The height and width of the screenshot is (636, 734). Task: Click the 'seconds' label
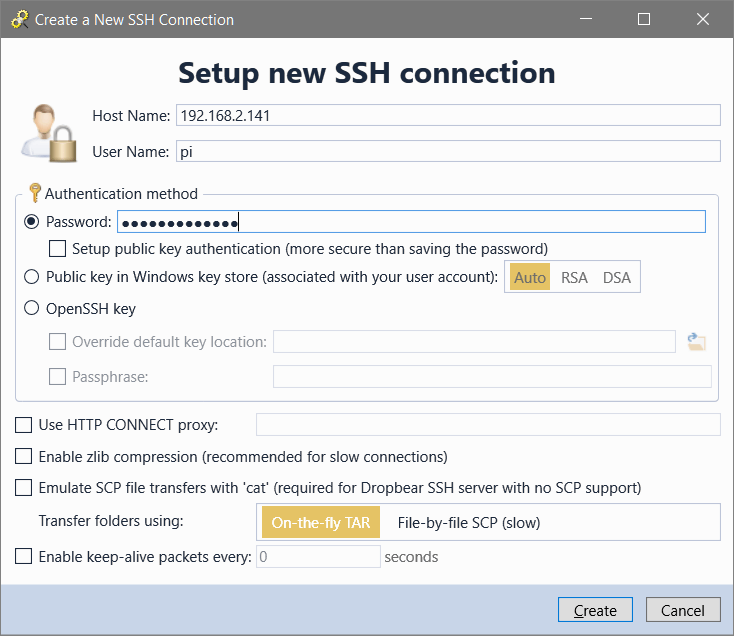411,557
